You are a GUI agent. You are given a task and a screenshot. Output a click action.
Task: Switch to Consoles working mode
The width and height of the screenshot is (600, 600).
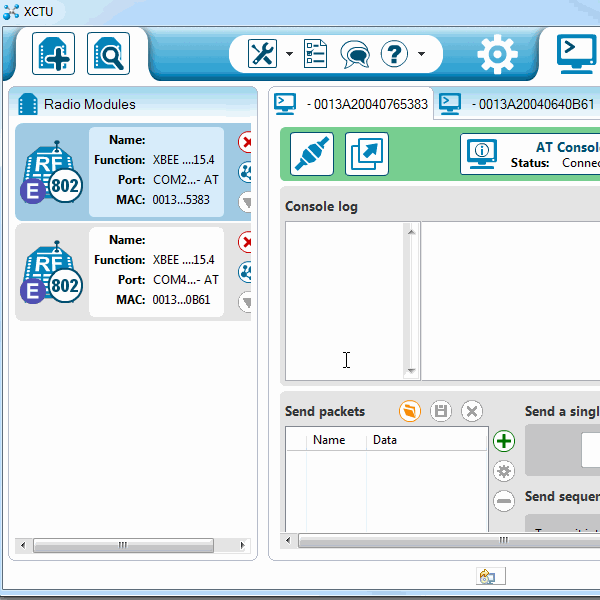pyautogui.click(x=577, y=54)
